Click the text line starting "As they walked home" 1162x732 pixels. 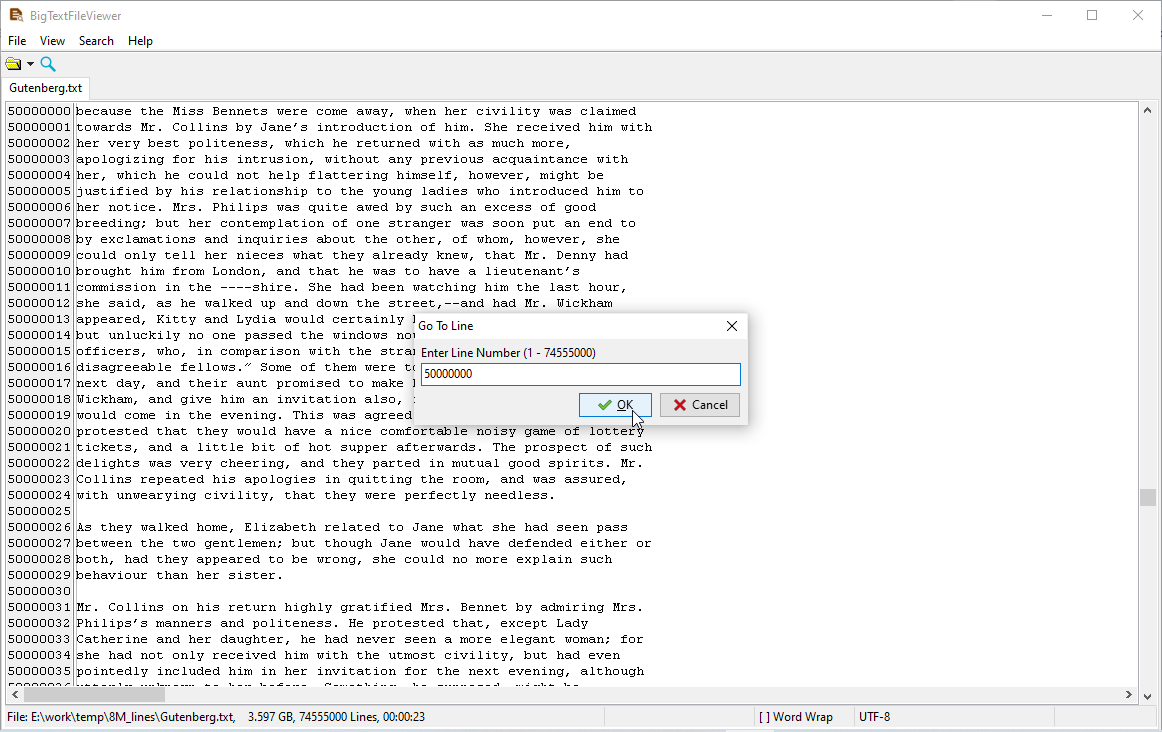(352, 528)
